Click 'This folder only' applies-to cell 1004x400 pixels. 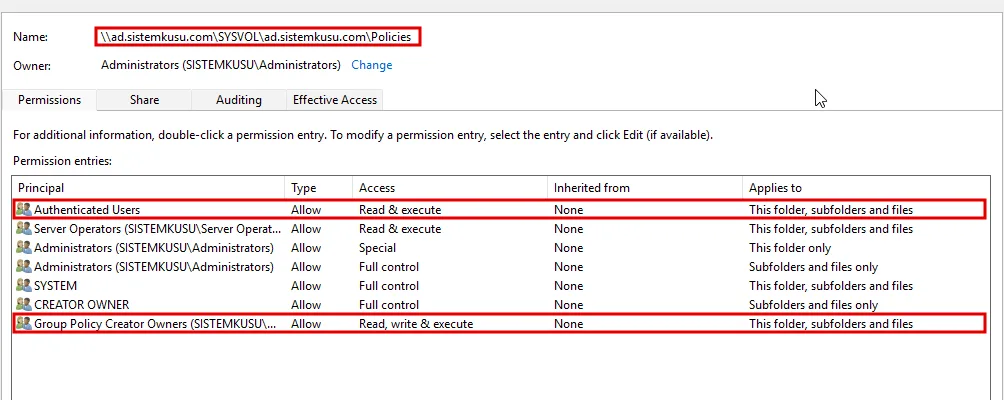[790, 248]
